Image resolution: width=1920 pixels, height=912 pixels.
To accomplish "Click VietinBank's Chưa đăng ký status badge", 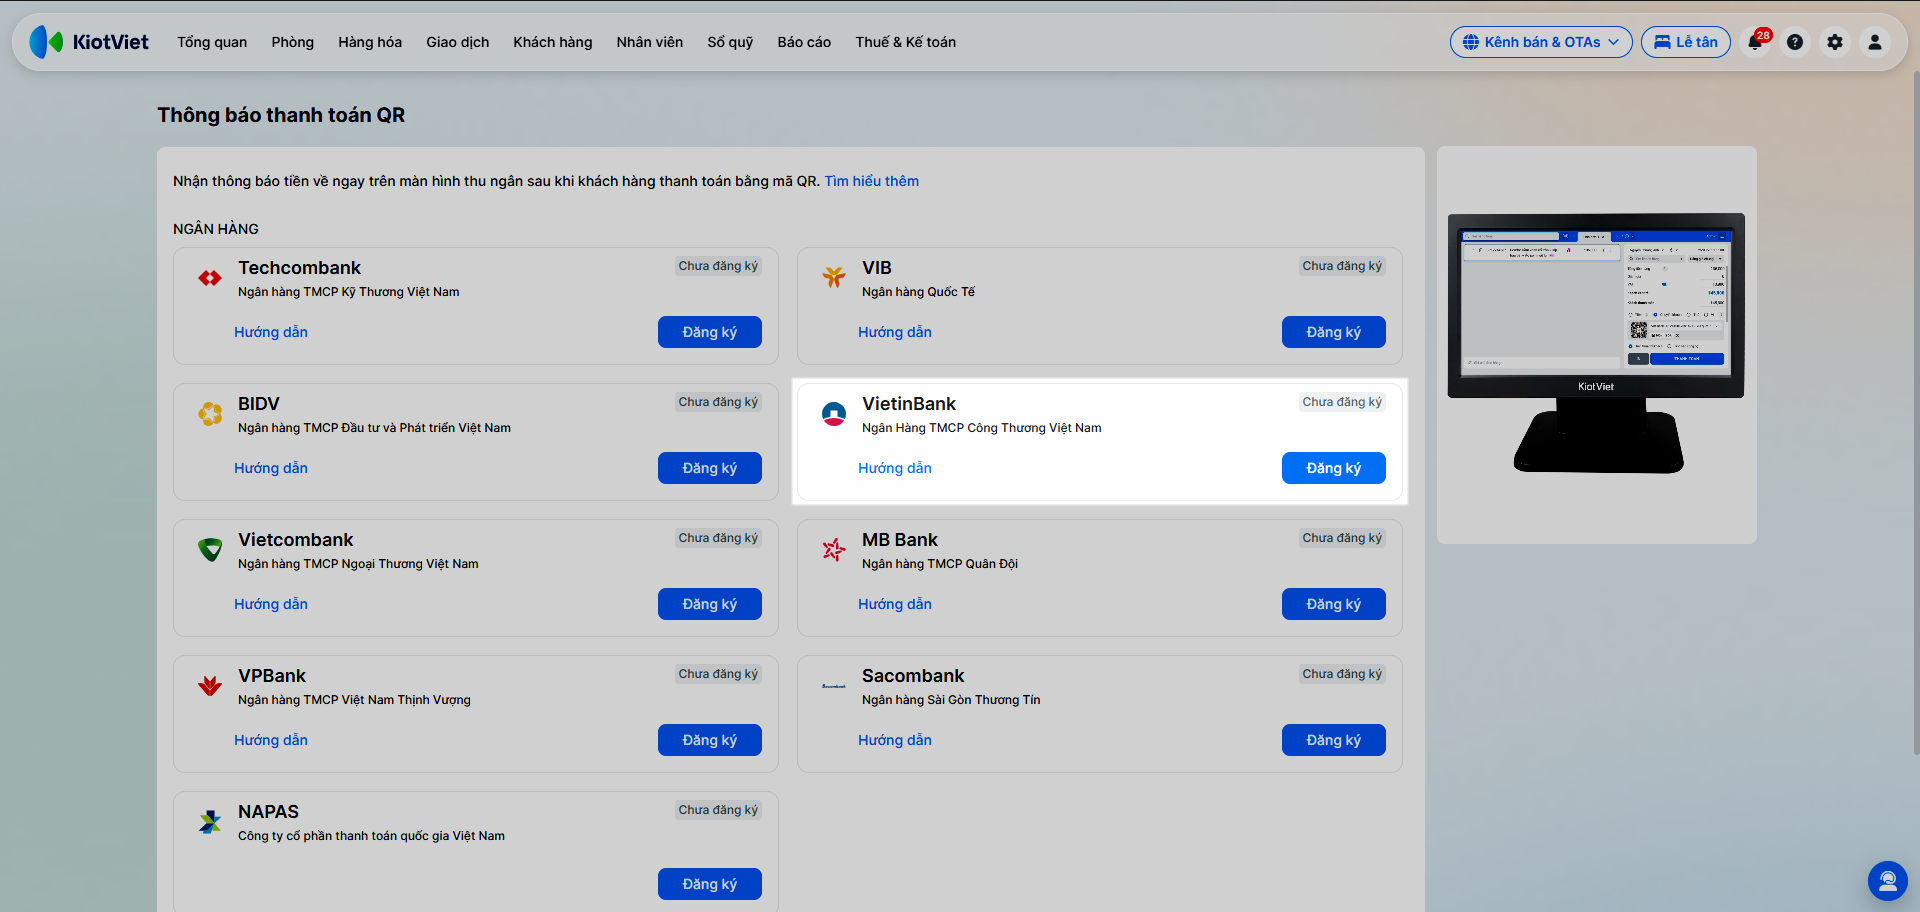I will pyautogui.click(x=1342, y=402).
